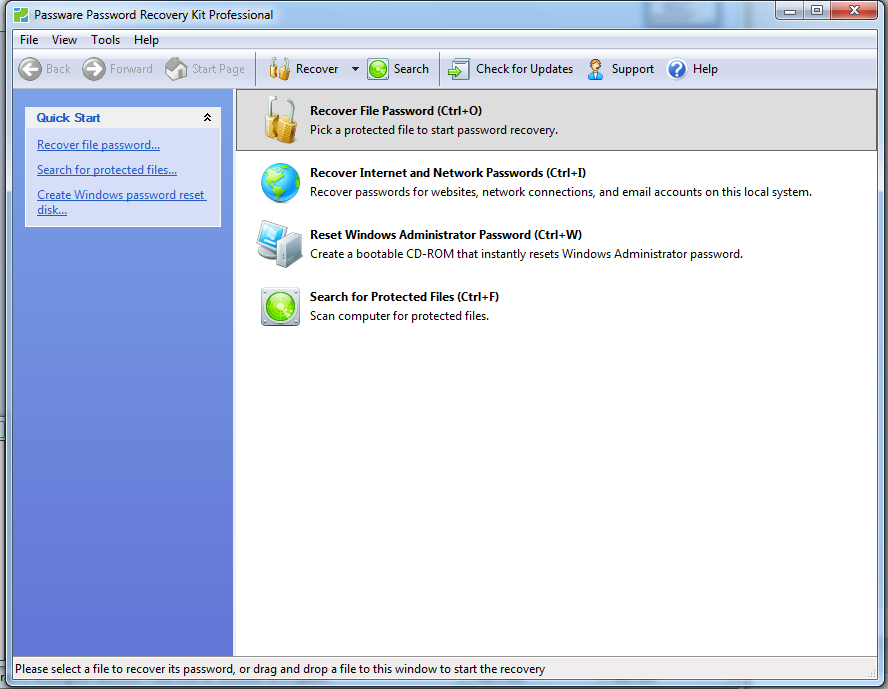Click 'Pick a protected file to start' description
The image size is (888, 689).
[434, 130]
